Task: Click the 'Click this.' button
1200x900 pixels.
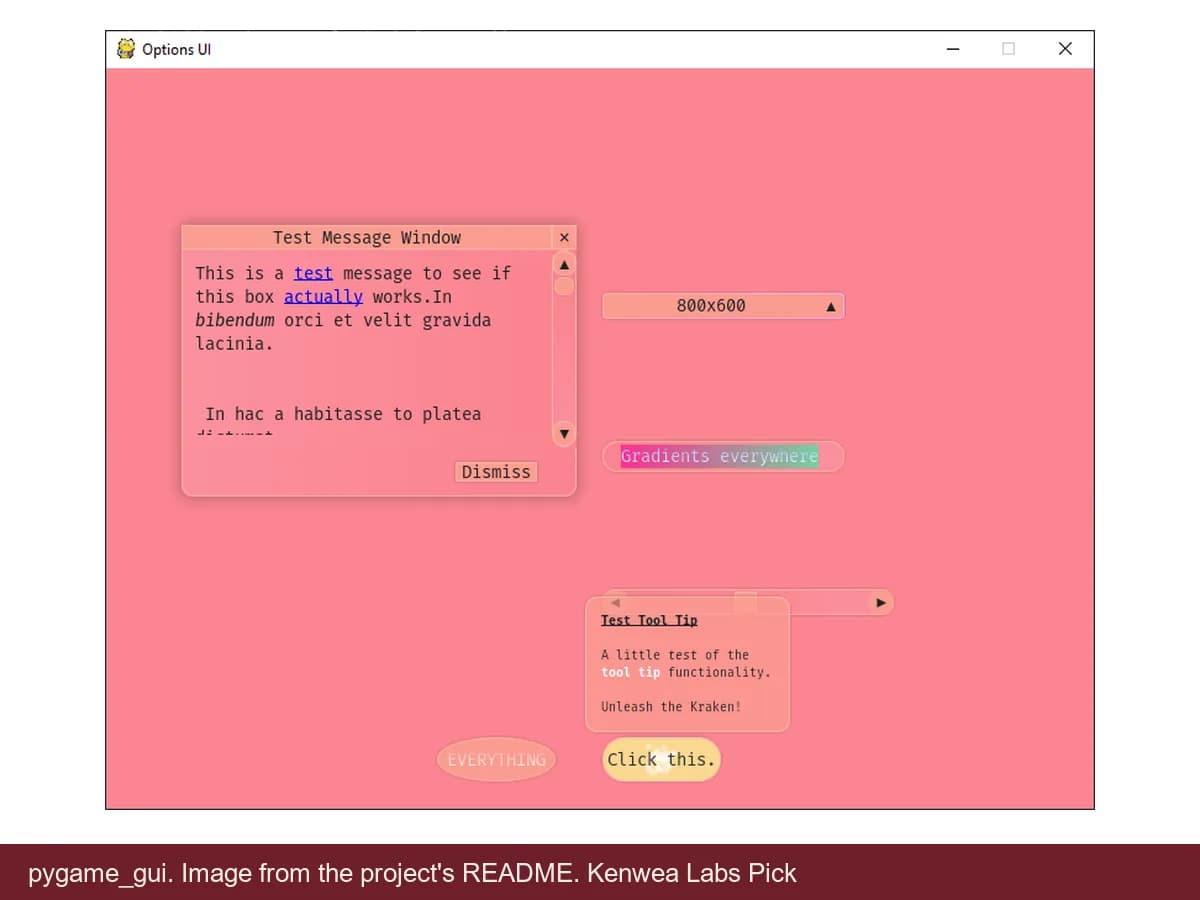Action: point(661,760)
